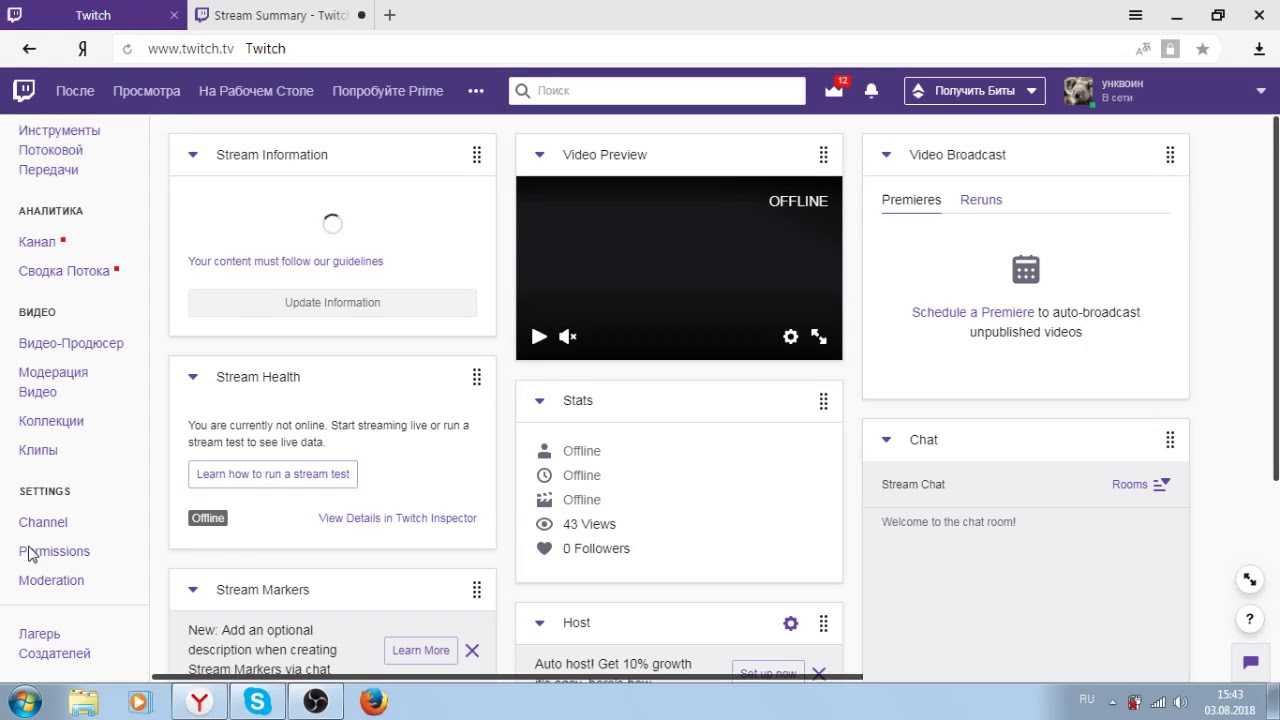Enter fullscreen in video preview

point(819,337)
